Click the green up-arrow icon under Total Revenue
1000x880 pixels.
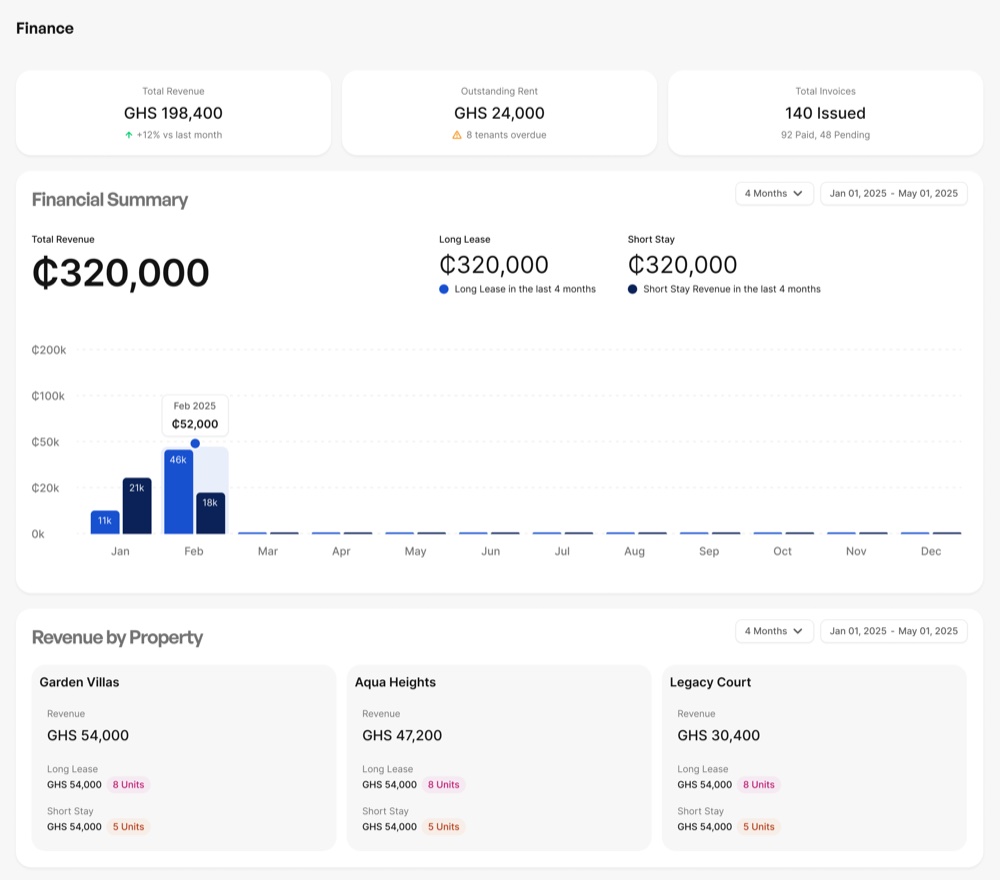pyautogui.click(x=129, y=135)
